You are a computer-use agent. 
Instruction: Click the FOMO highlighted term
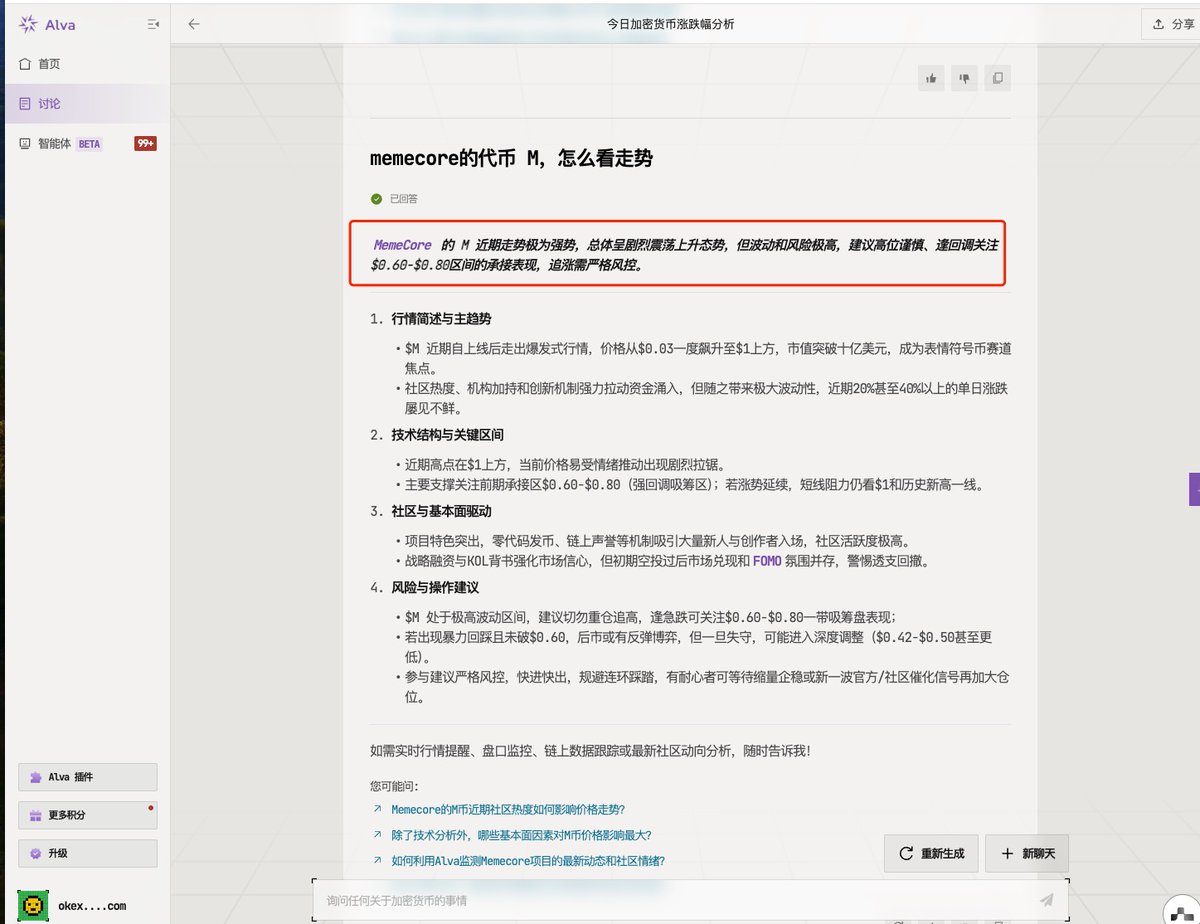pos(767,561)
